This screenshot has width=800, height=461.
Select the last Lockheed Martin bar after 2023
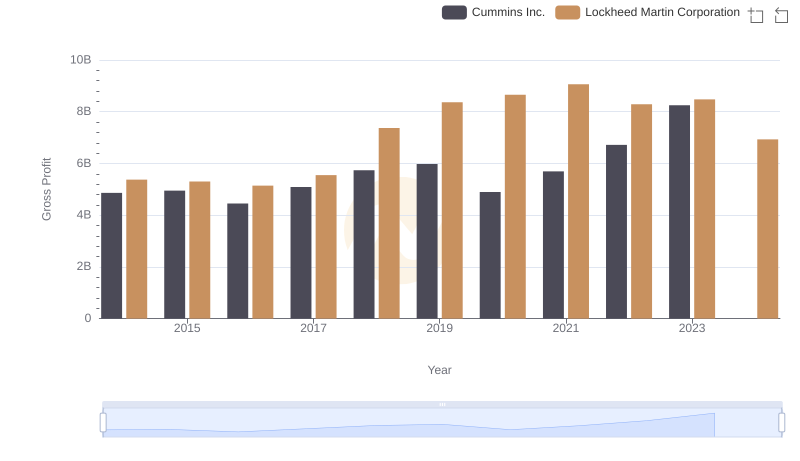(767, 229)
